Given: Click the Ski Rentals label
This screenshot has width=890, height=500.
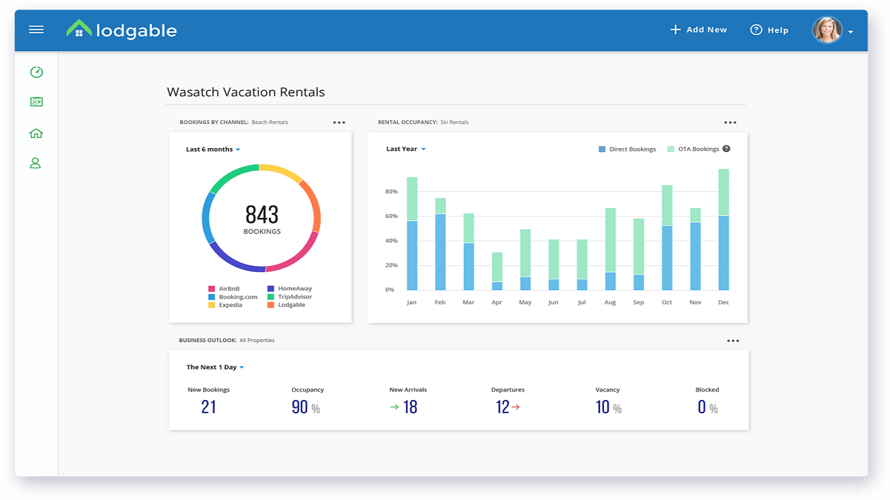Looking at the screenshot, I should pyautogui.click(x=455, y=122).
